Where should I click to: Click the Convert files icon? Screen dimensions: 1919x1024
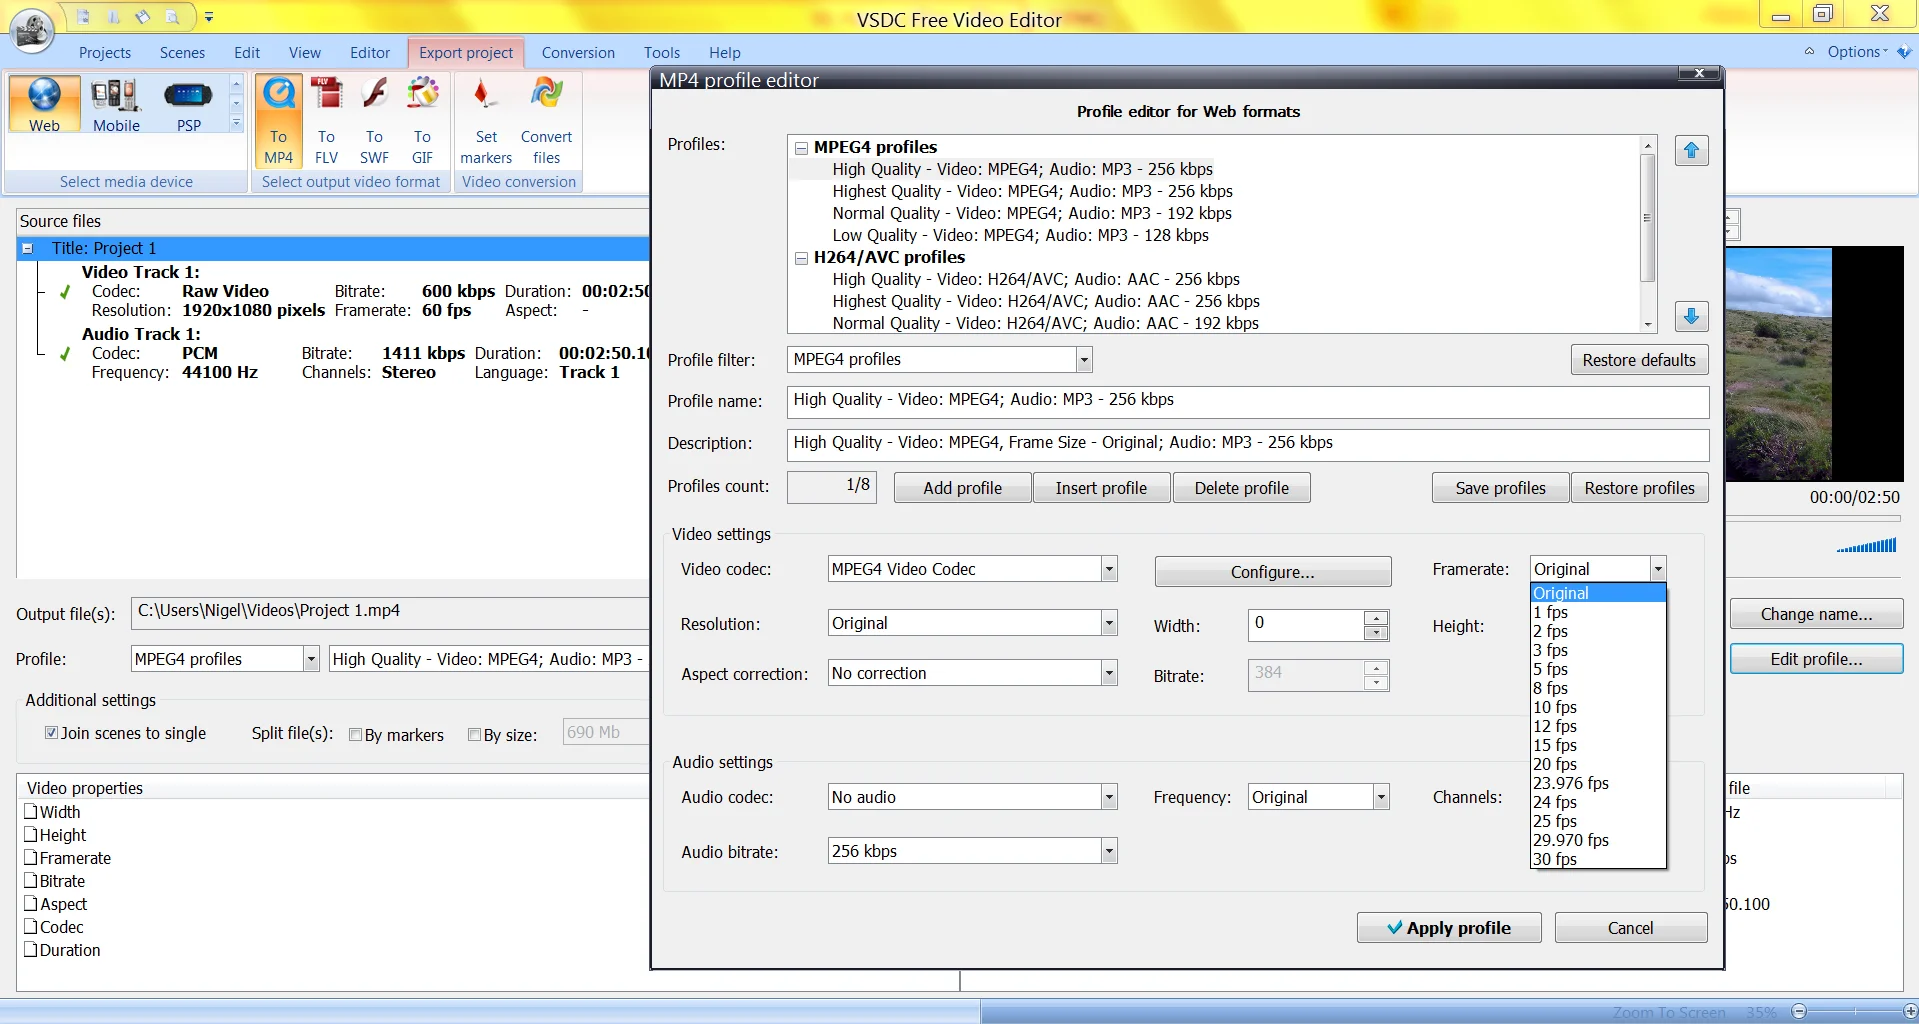point(546,120)
